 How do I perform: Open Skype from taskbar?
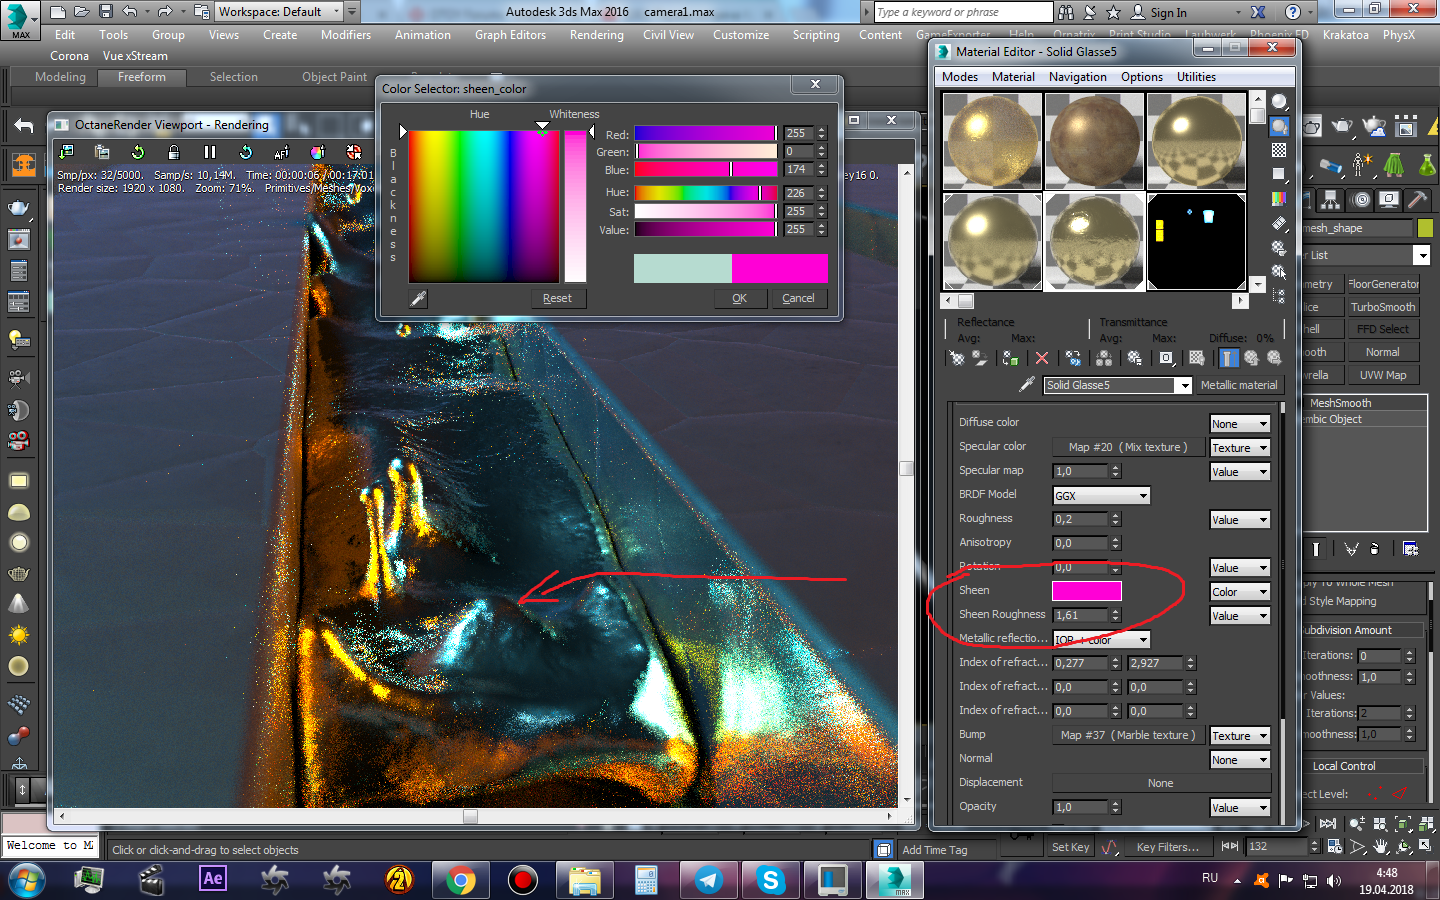tap(771, 880)
